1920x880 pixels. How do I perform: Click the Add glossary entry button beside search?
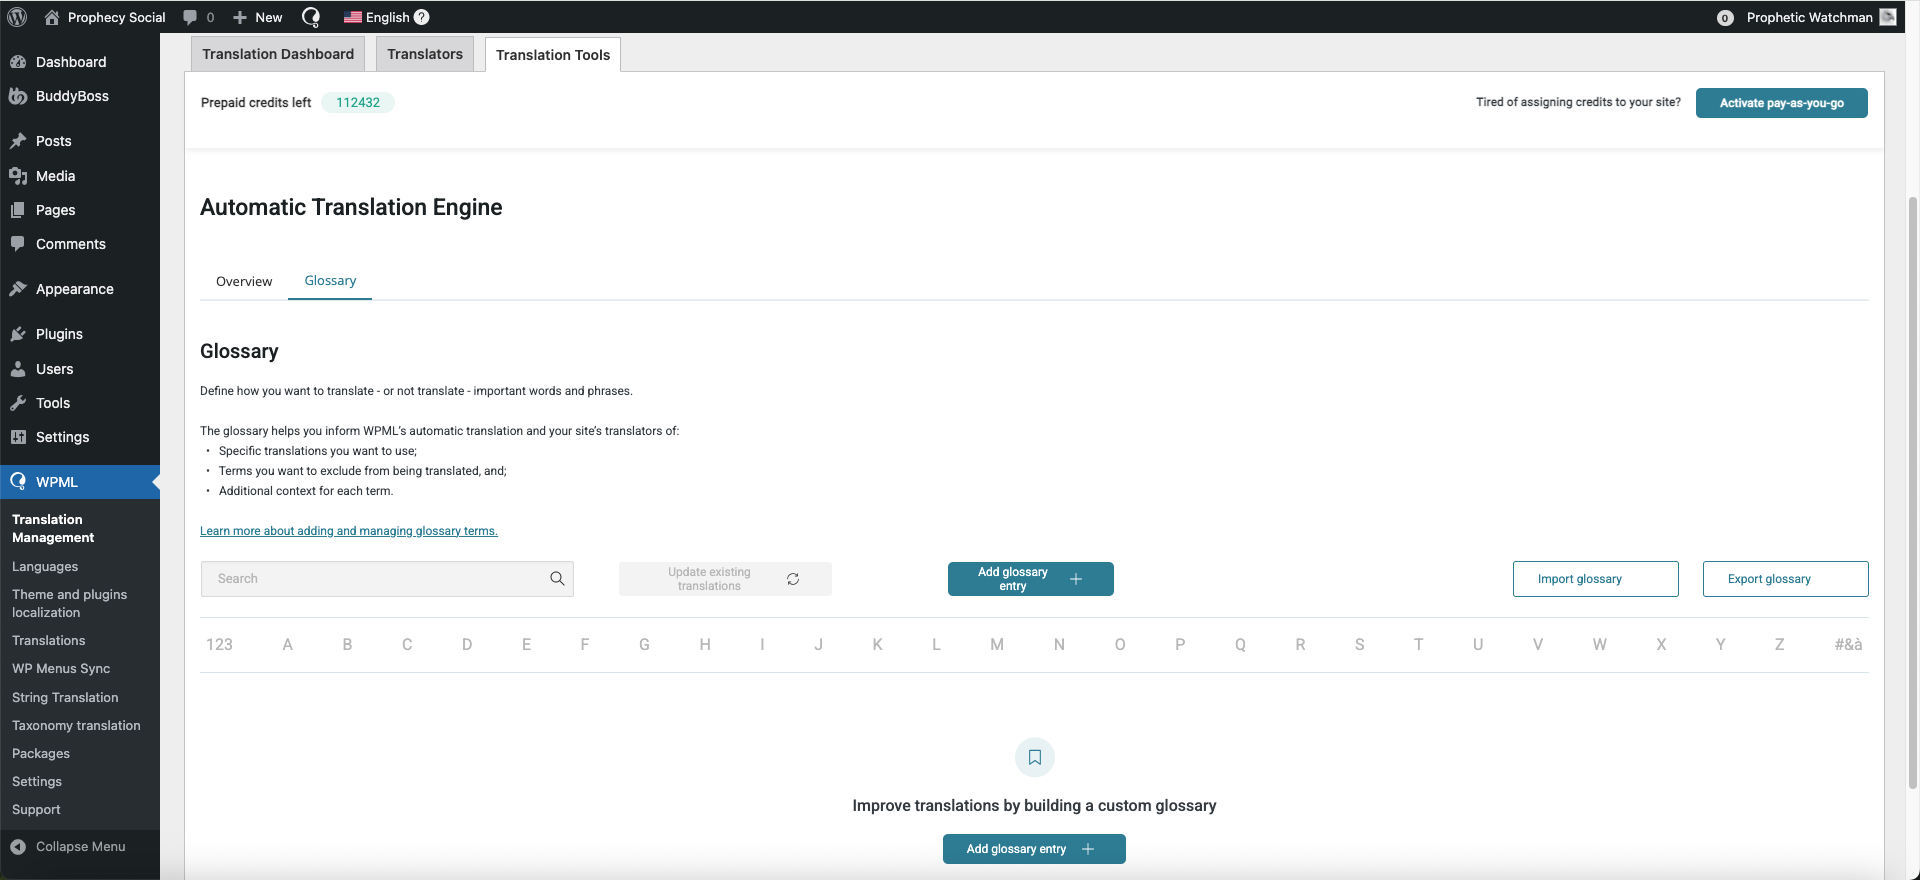pyautogui.click(x=1030, y=579)
